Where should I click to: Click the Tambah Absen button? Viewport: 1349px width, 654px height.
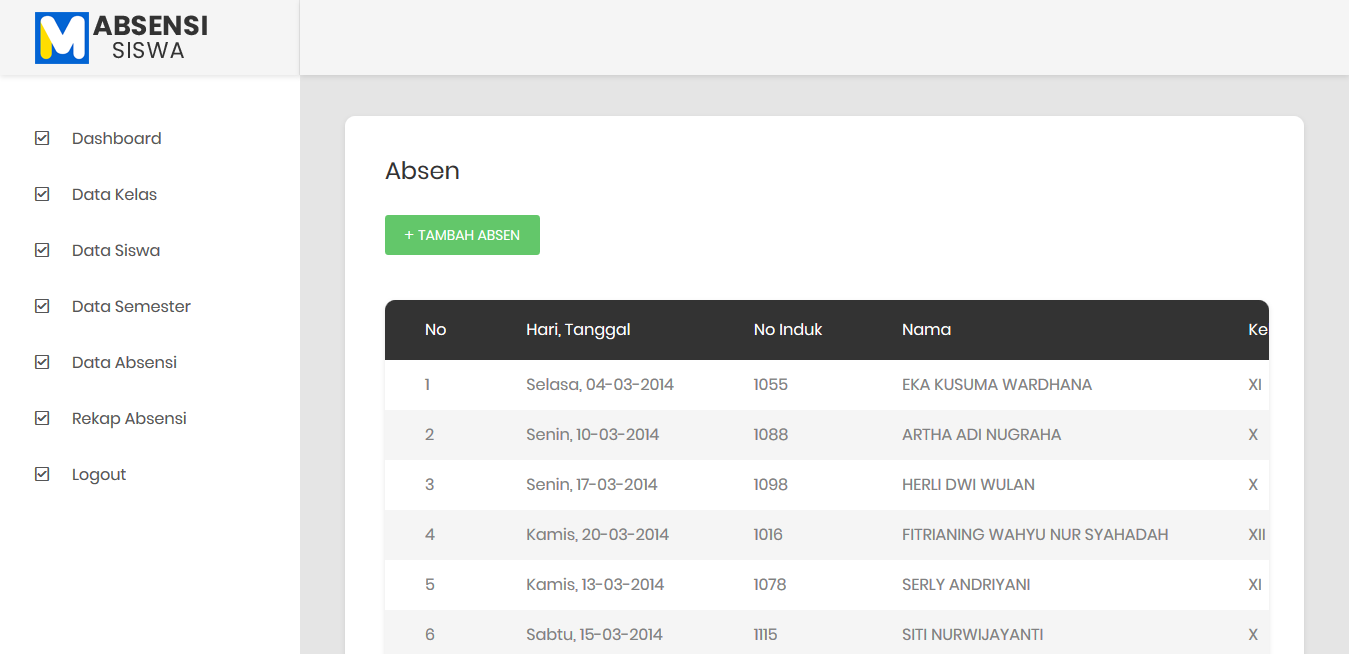462,235
